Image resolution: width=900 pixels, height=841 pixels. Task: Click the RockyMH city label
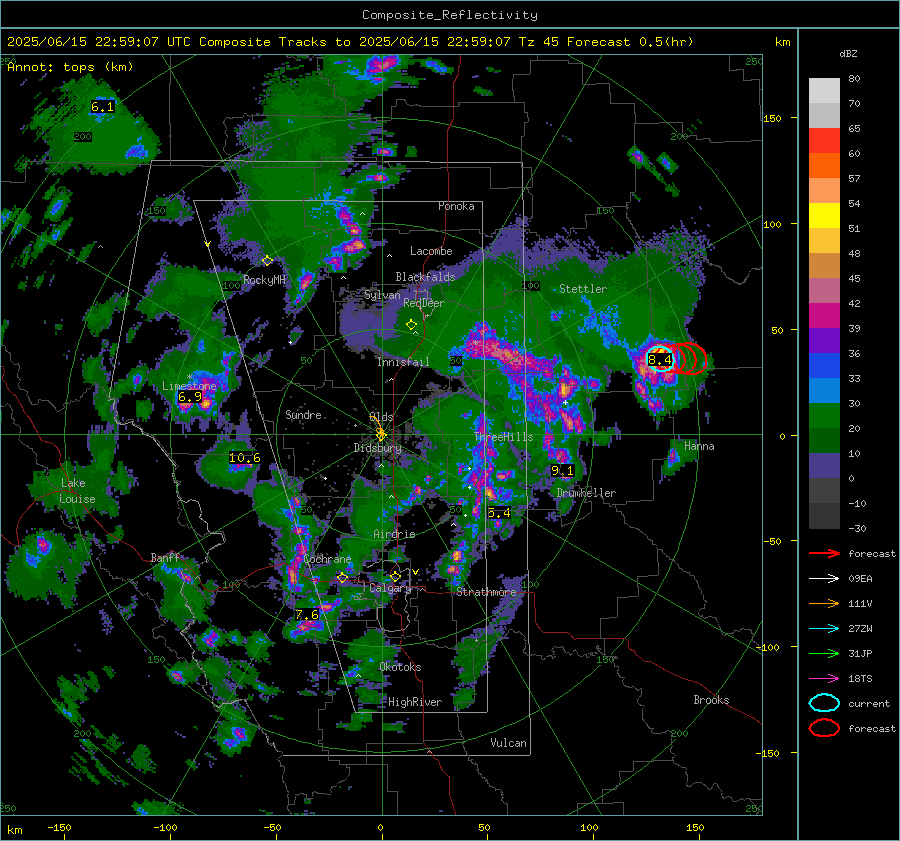coord(264,280)
